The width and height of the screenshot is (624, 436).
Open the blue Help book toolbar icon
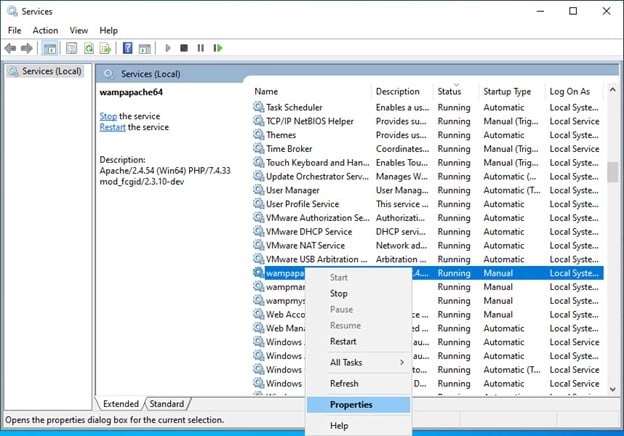click(x=127, y=48)
